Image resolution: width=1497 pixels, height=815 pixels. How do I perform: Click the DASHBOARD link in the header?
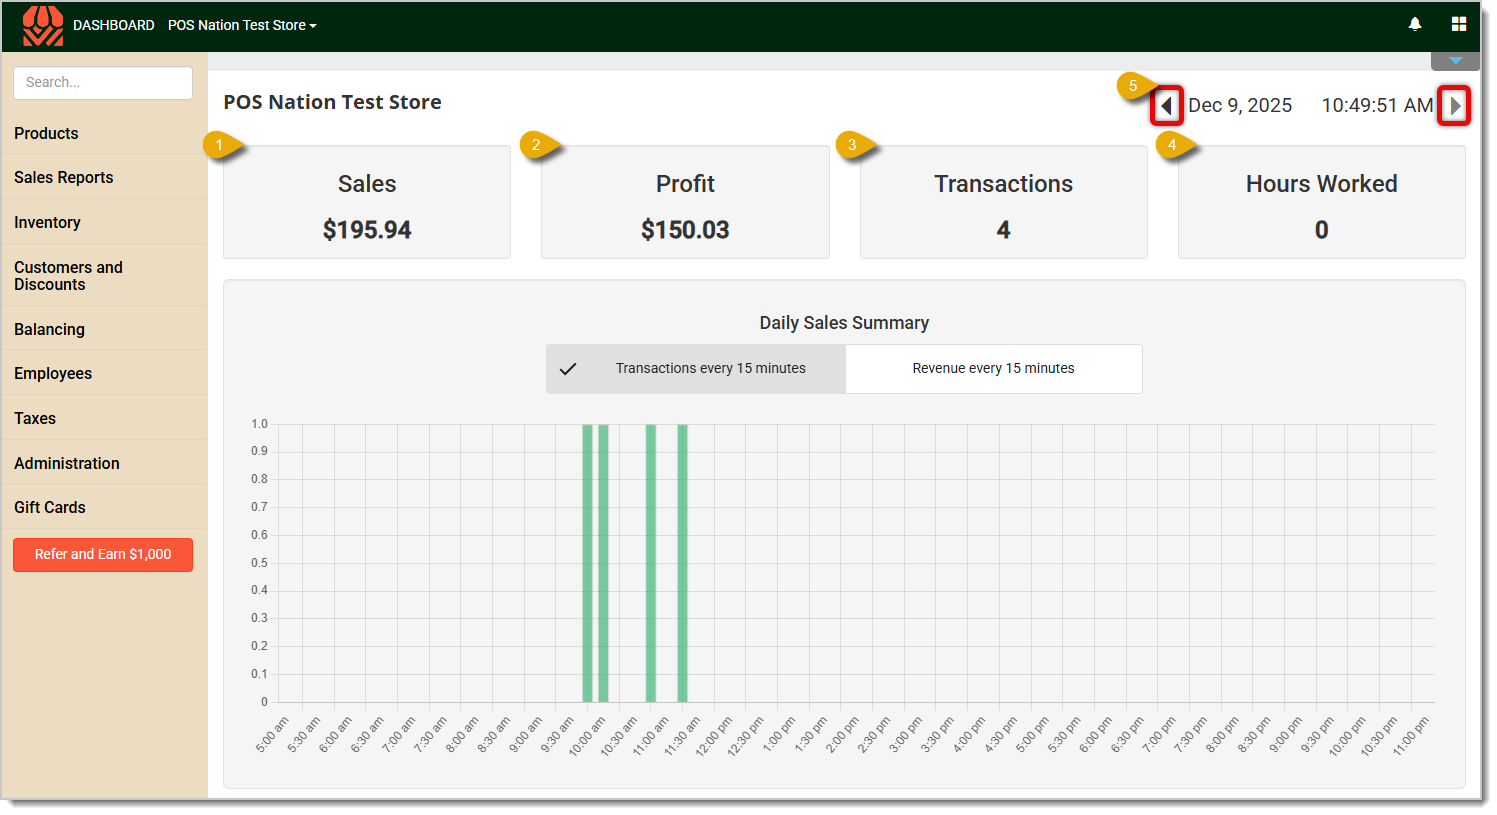coord(113,25)
